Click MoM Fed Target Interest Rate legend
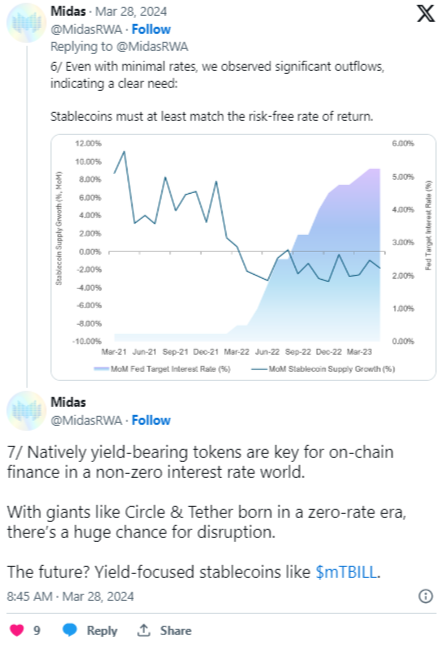446x646 pixels. coord(162,369)
